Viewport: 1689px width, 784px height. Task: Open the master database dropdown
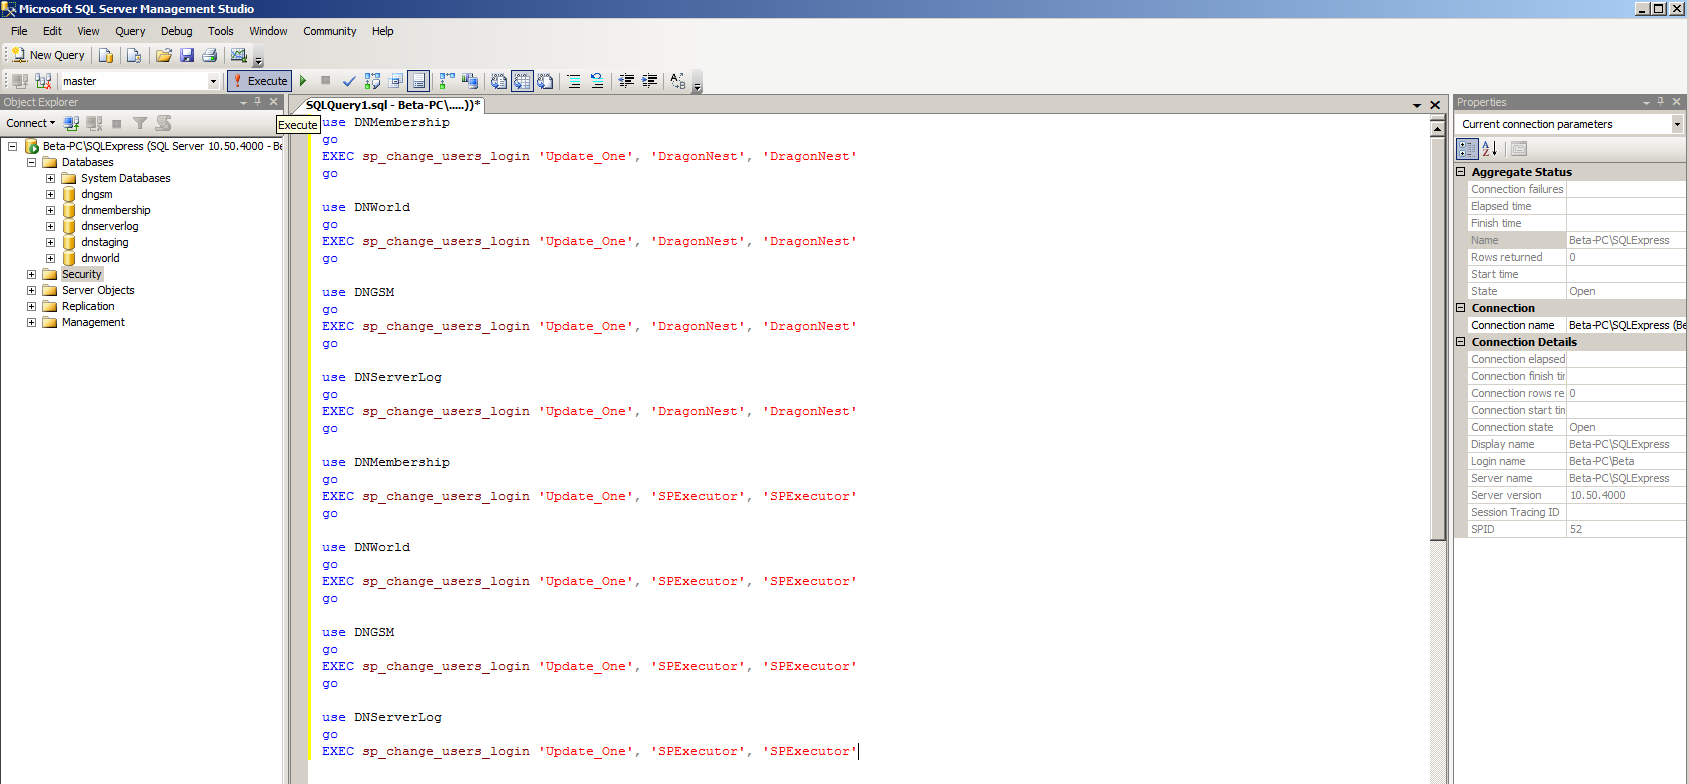(x=213, y=81)
